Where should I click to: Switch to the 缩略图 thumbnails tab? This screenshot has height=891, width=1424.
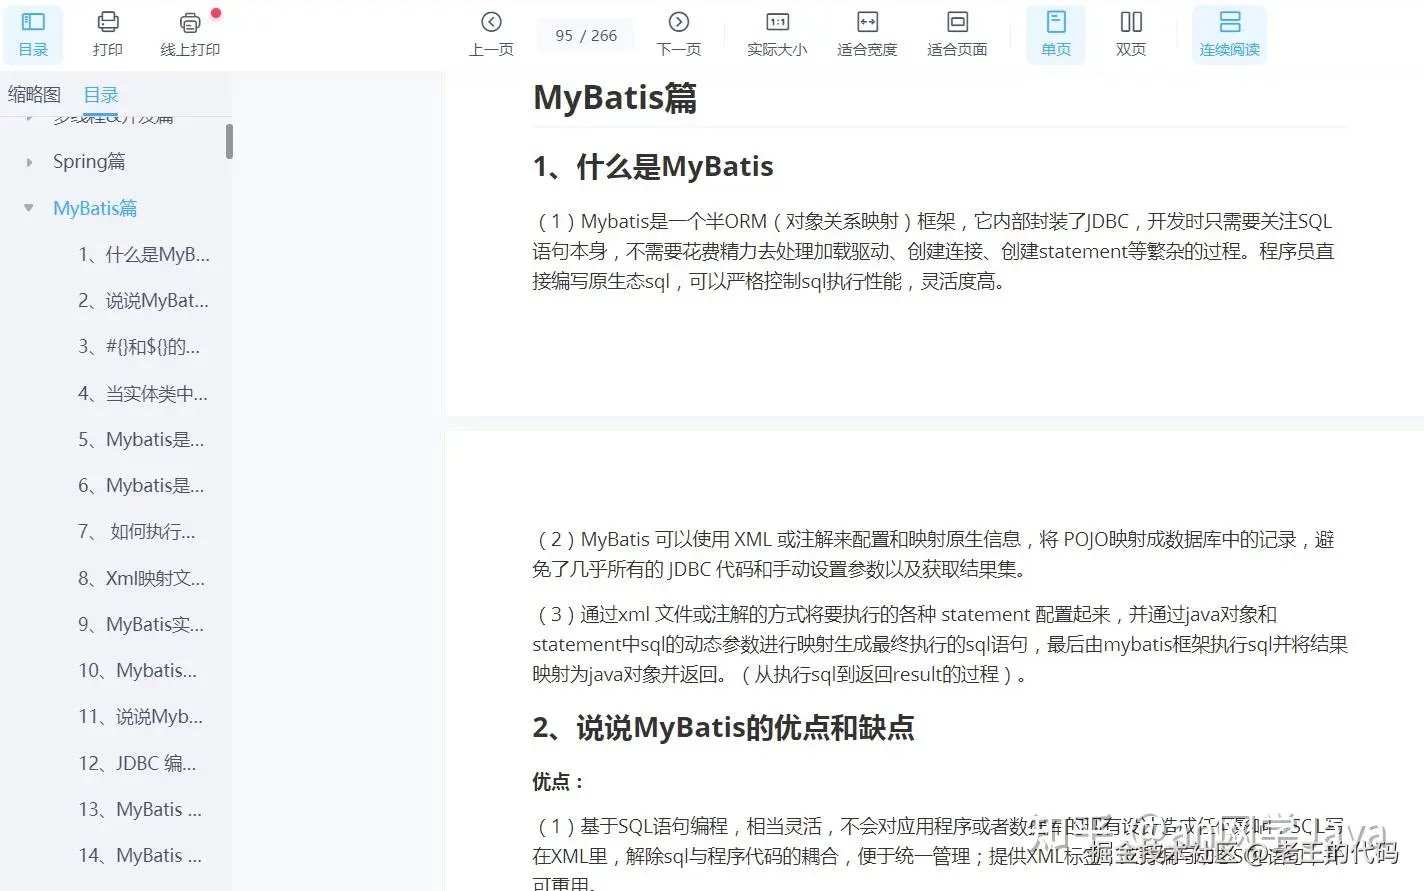[x=35, y=95]
